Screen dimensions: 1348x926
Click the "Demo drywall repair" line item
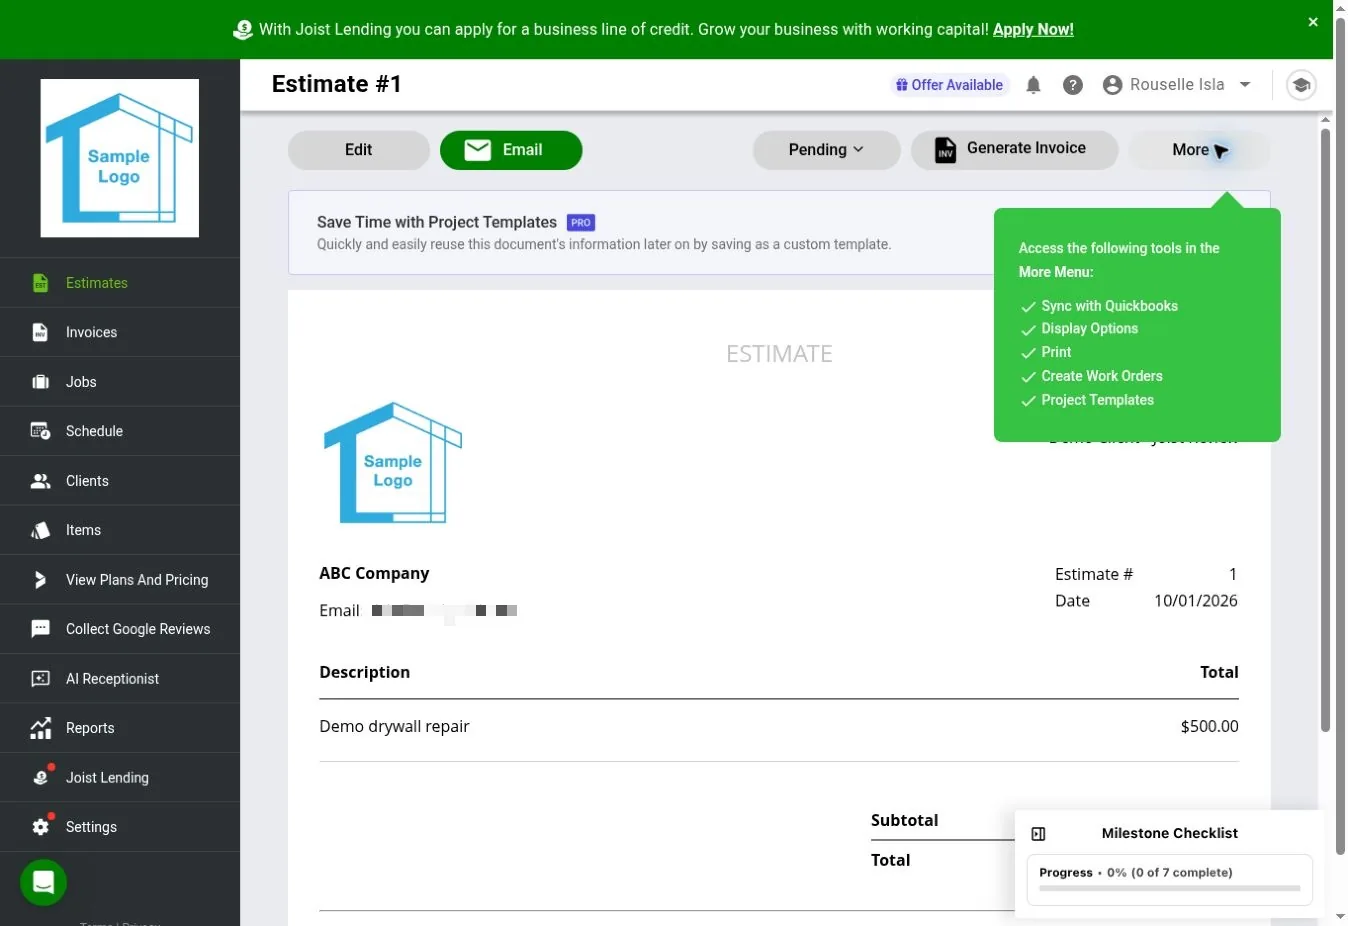(394, 726)
